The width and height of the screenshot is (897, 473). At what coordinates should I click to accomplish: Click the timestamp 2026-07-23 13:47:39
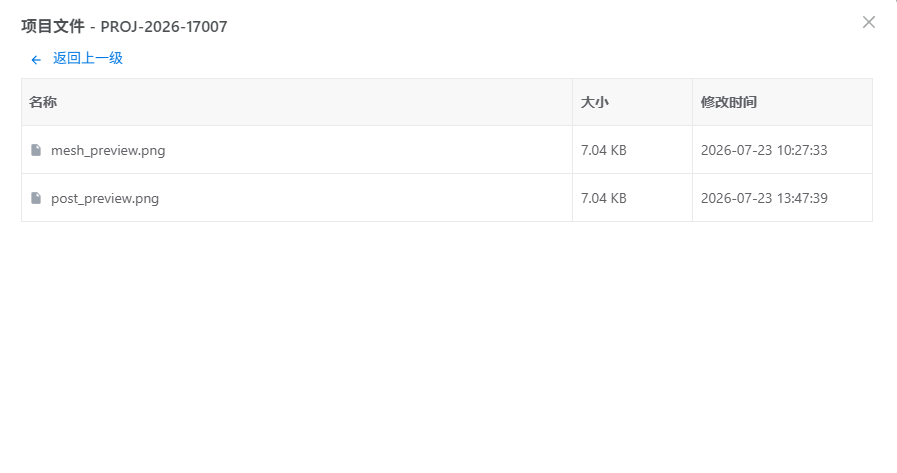[764, 198]
